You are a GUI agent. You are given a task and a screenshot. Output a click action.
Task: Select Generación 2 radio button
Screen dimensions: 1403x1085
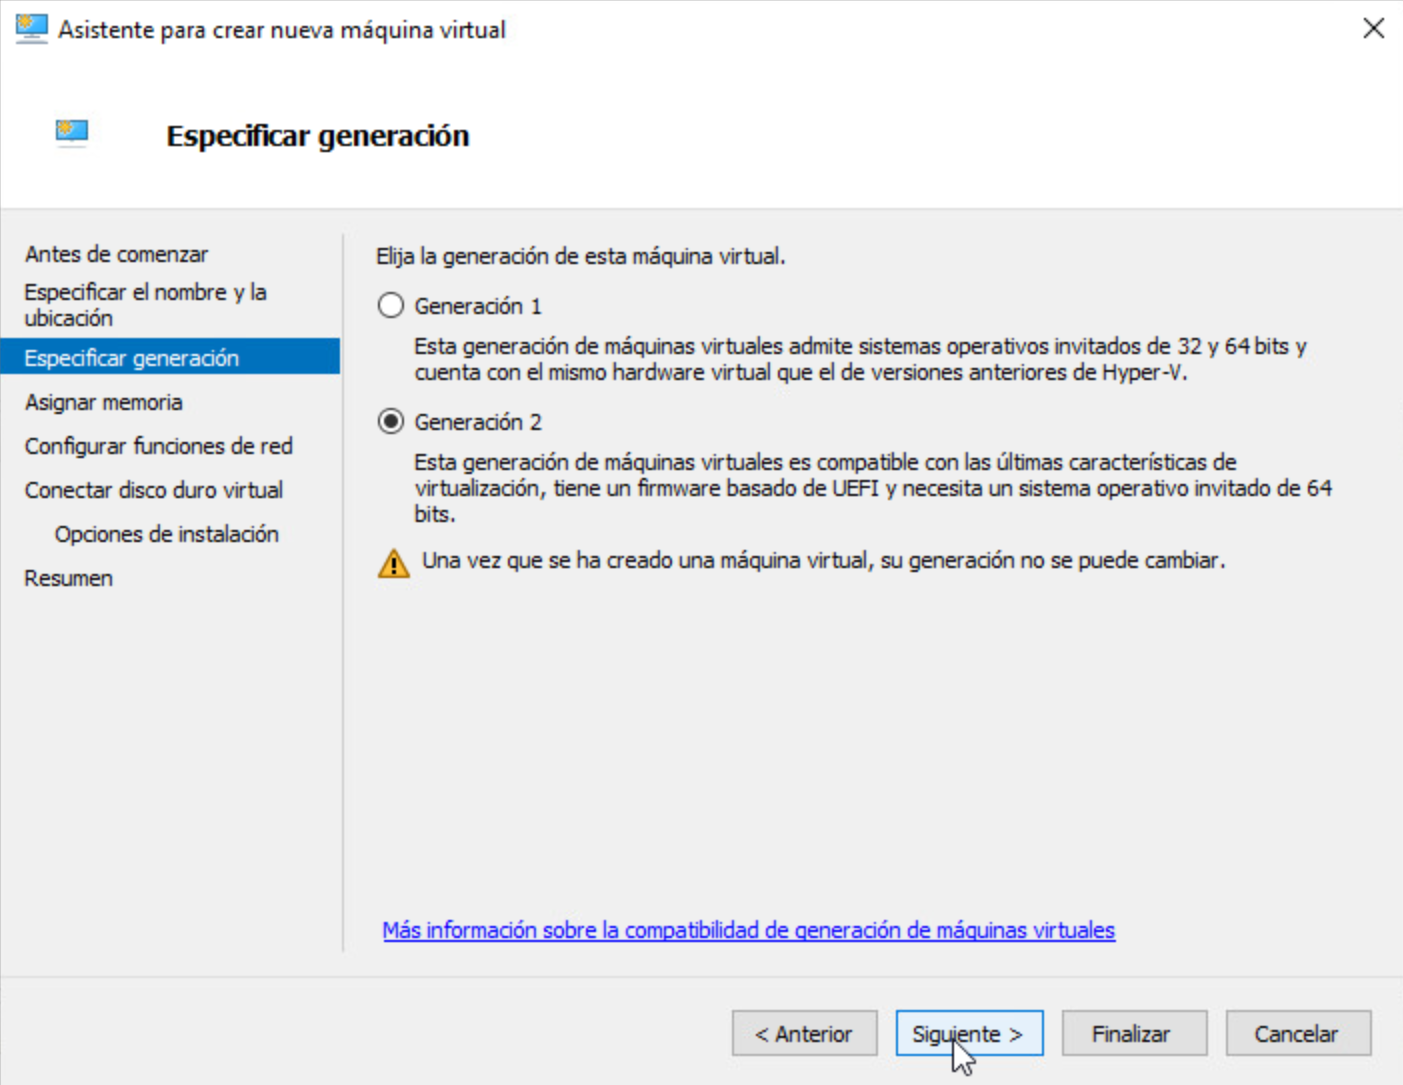(x=390, y=421)
